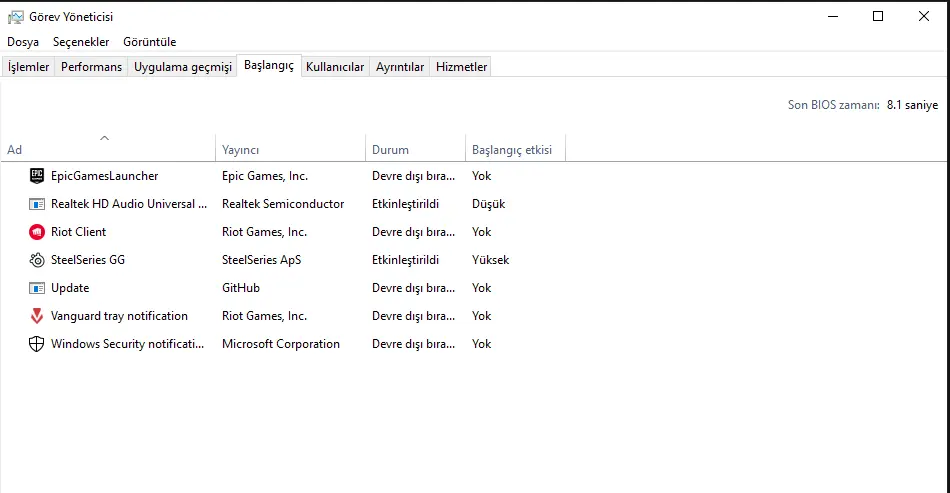Click the Yüksek startup impact value
Viewport: 950px width, 493px height.
coord(491,260)
